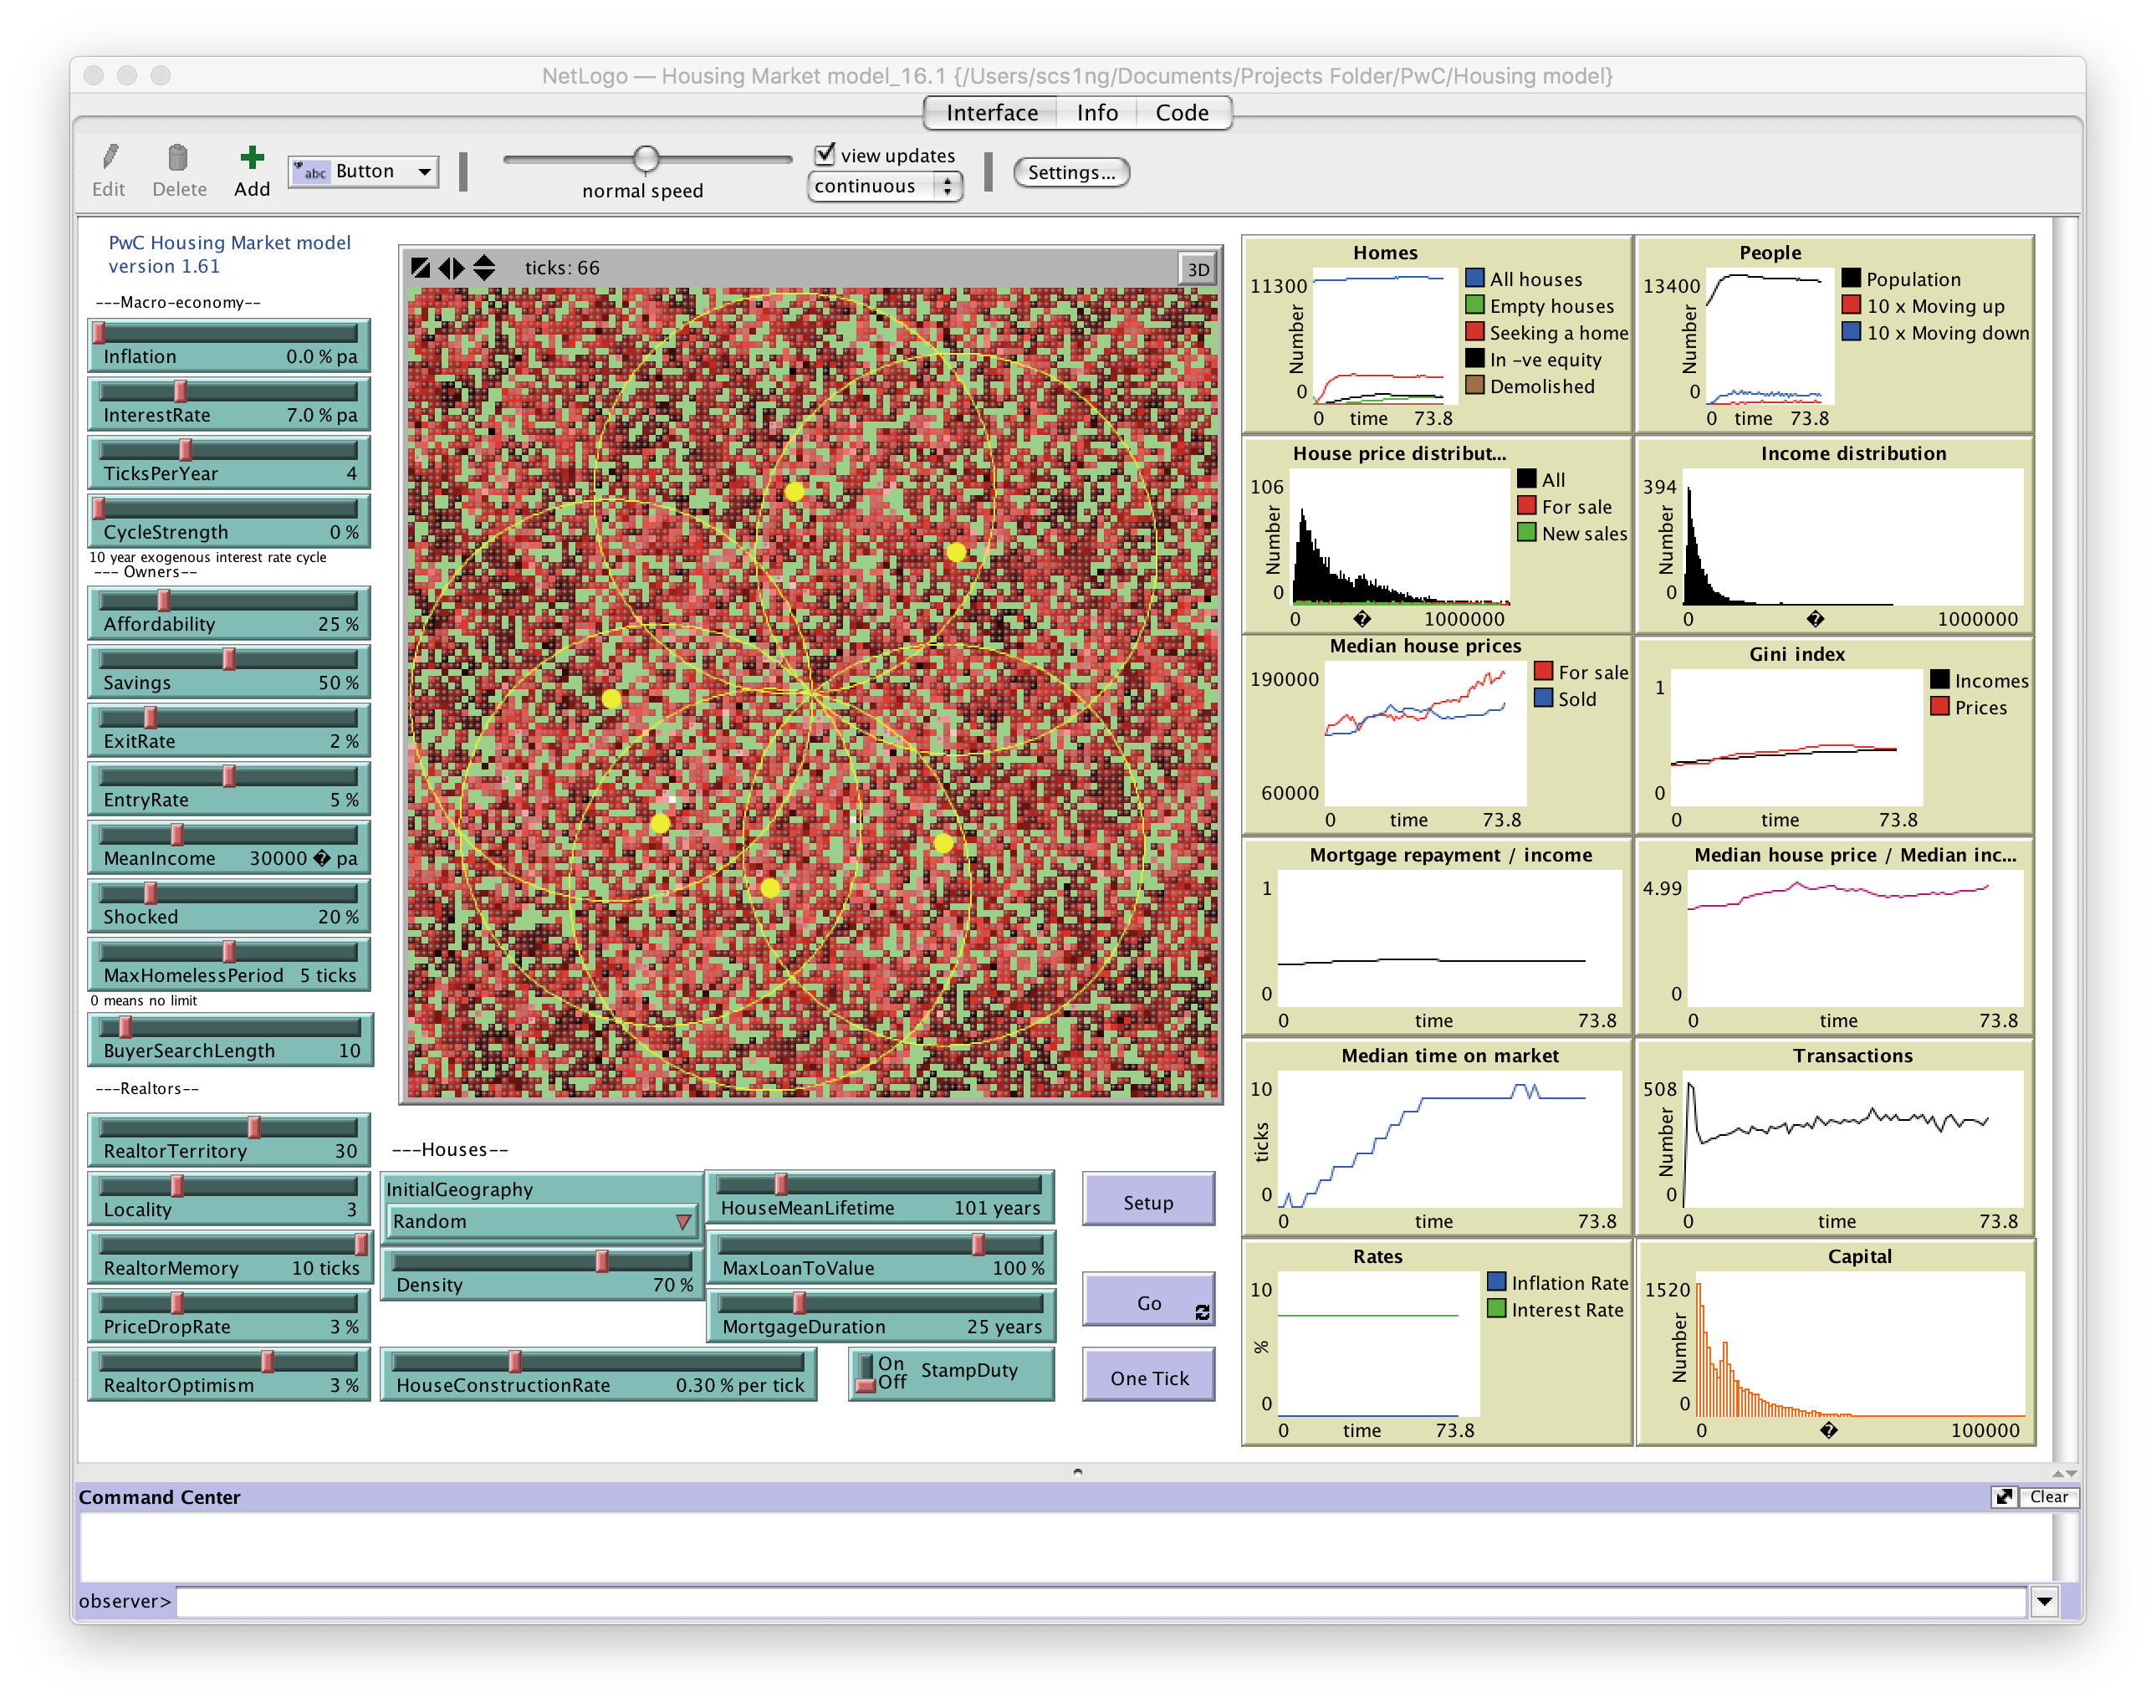Click the EntryRate slider

[229, 789]
